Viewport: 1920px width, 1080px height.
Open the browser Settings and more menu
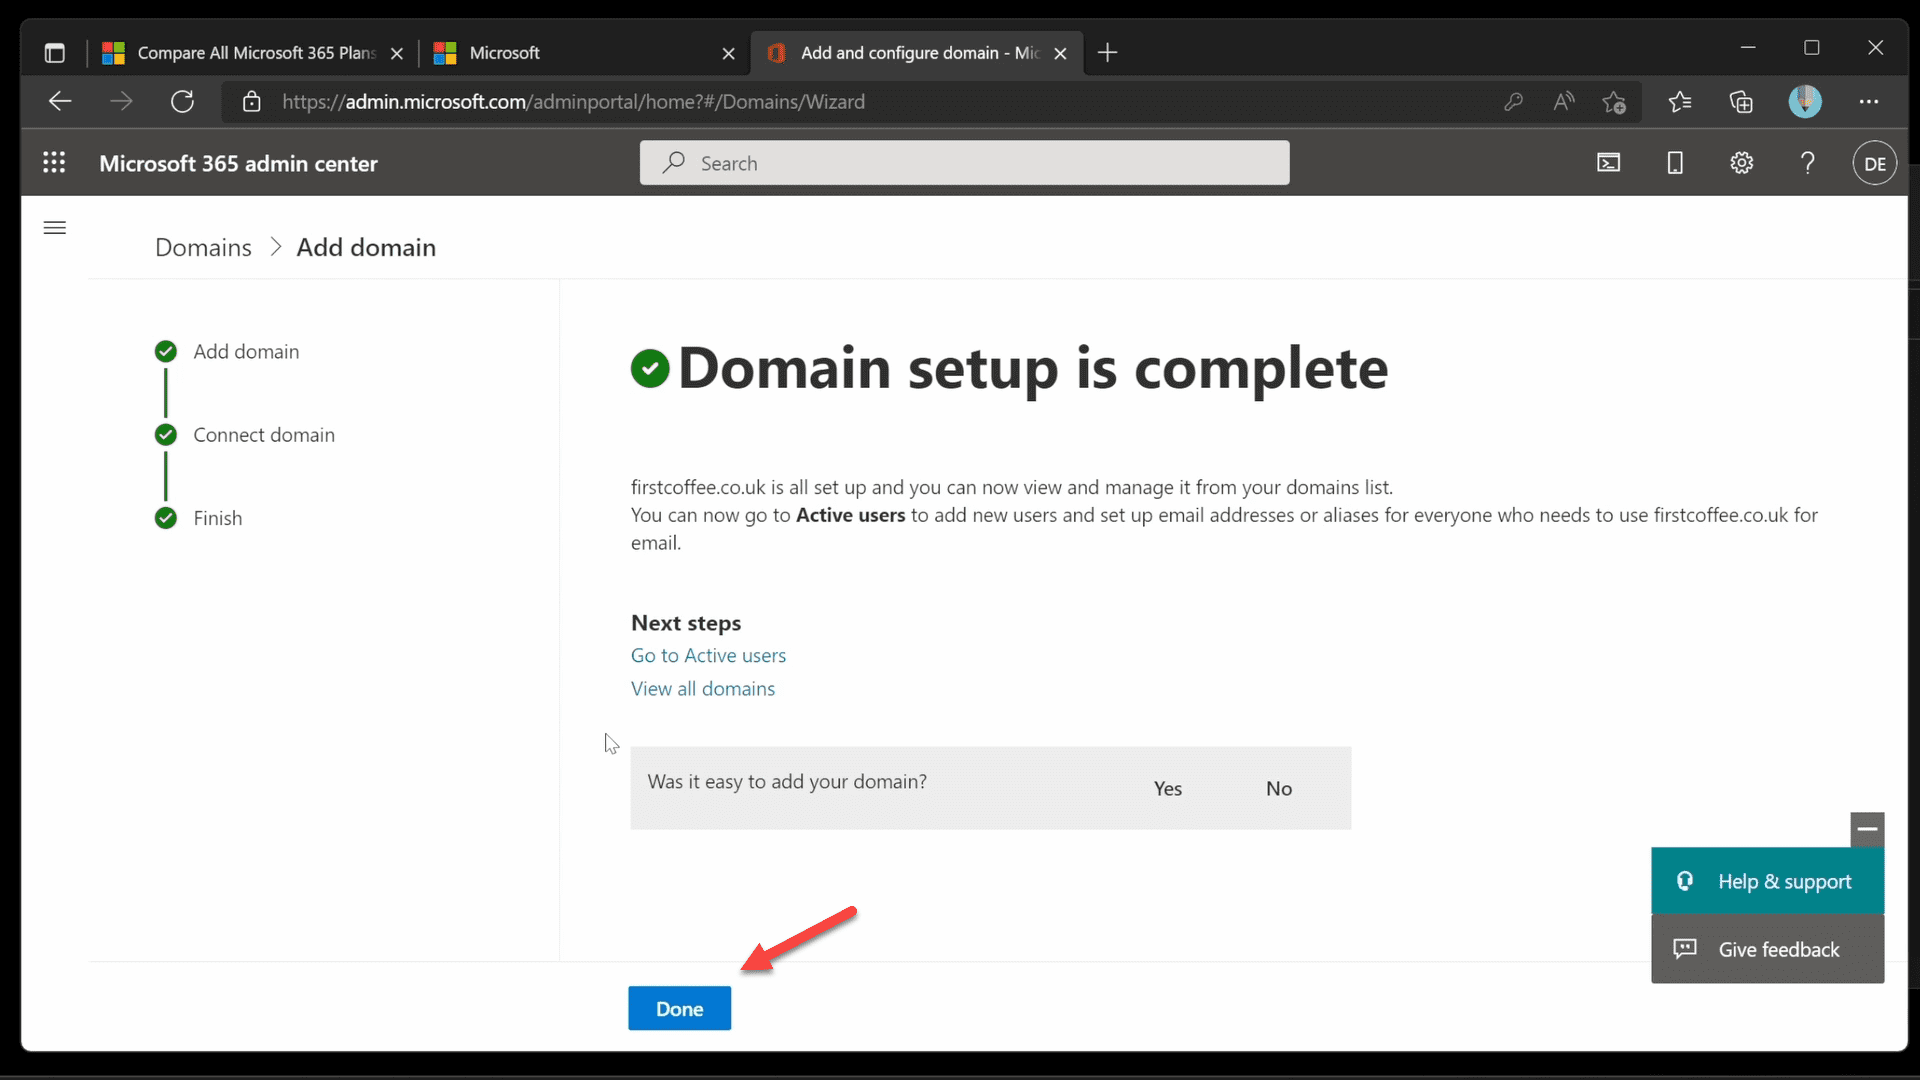pyautogui.click(x=1869, y=101)
